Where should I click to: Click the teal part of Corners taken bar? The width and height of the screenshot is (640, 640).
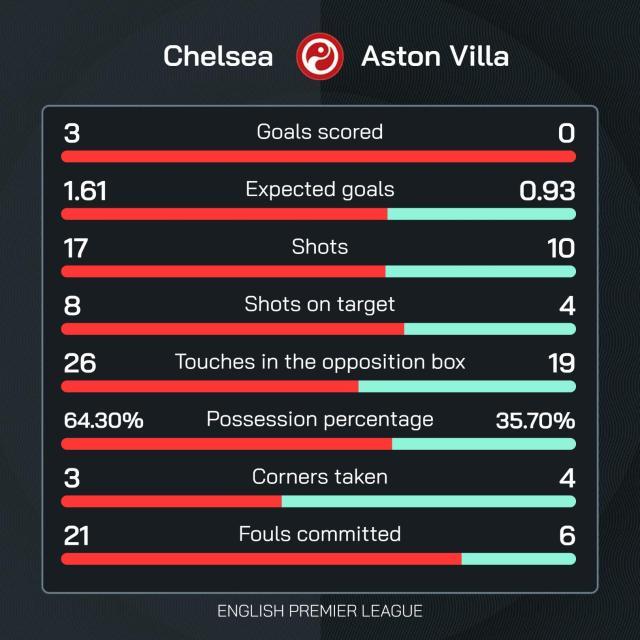point(428,502)
